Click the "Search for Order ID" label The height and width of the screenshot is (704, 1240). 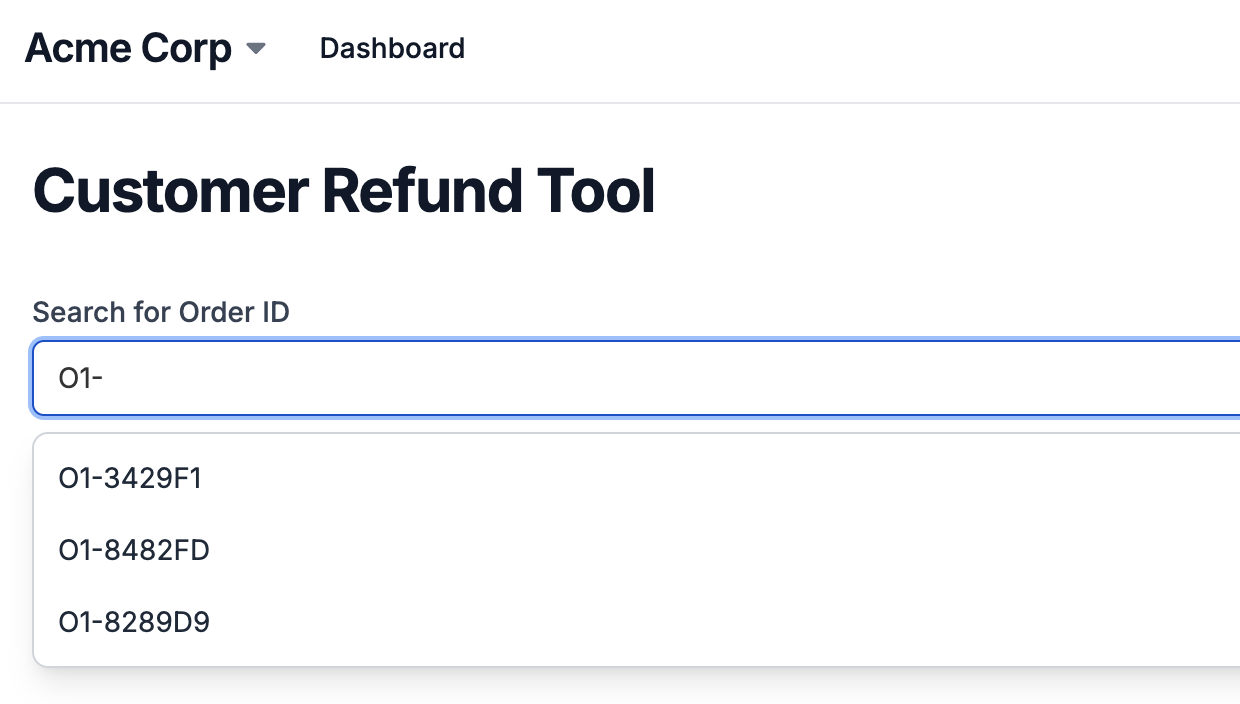click(x=161, y=312)
